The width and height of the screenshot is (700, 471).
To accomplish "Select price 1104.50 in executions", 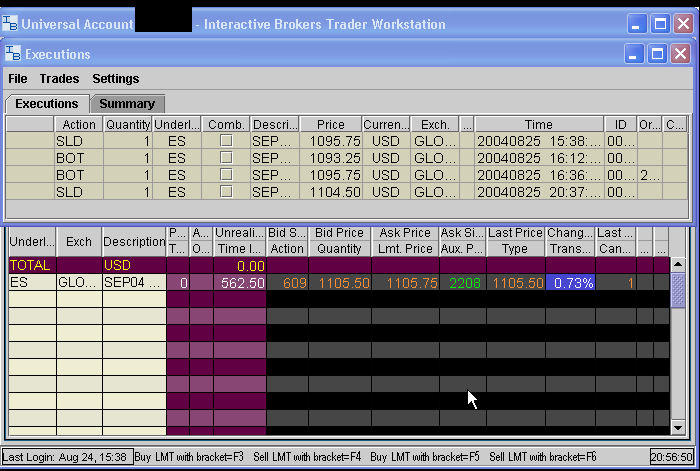I will tap(331, 192).
